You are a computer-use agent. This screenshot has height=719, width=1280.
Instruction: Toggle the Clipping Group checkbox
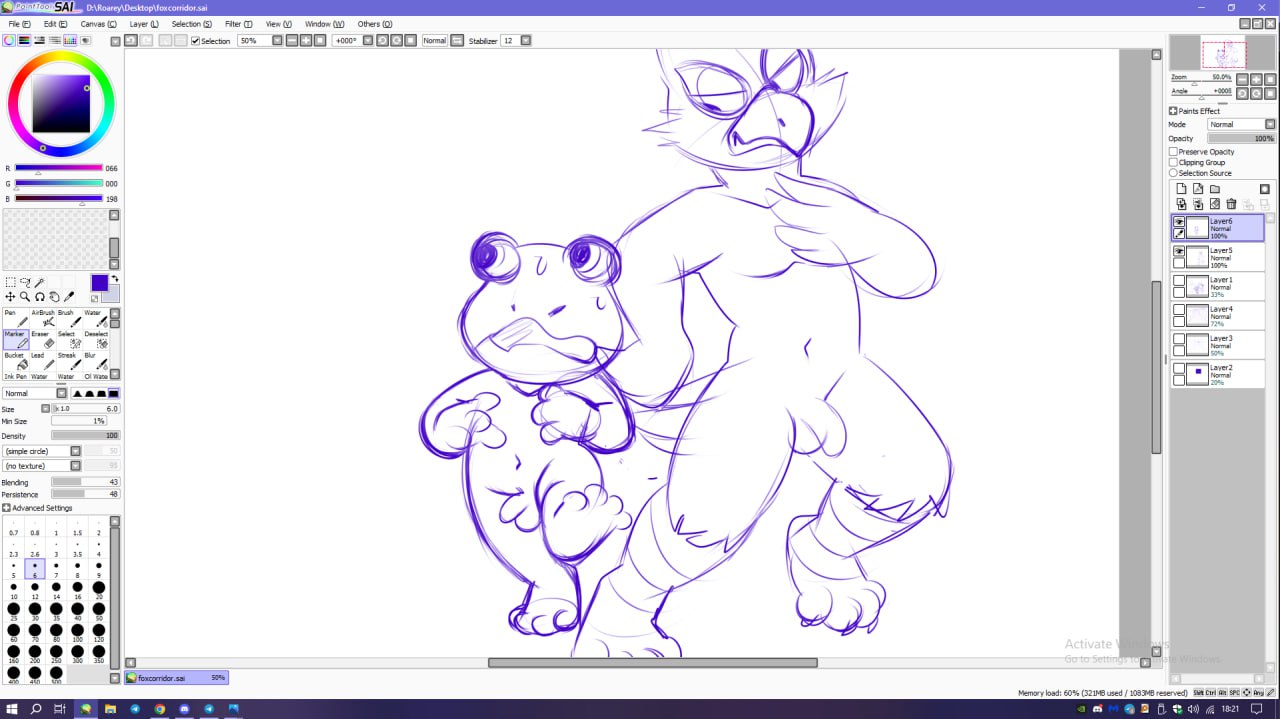pos(1174,162)
